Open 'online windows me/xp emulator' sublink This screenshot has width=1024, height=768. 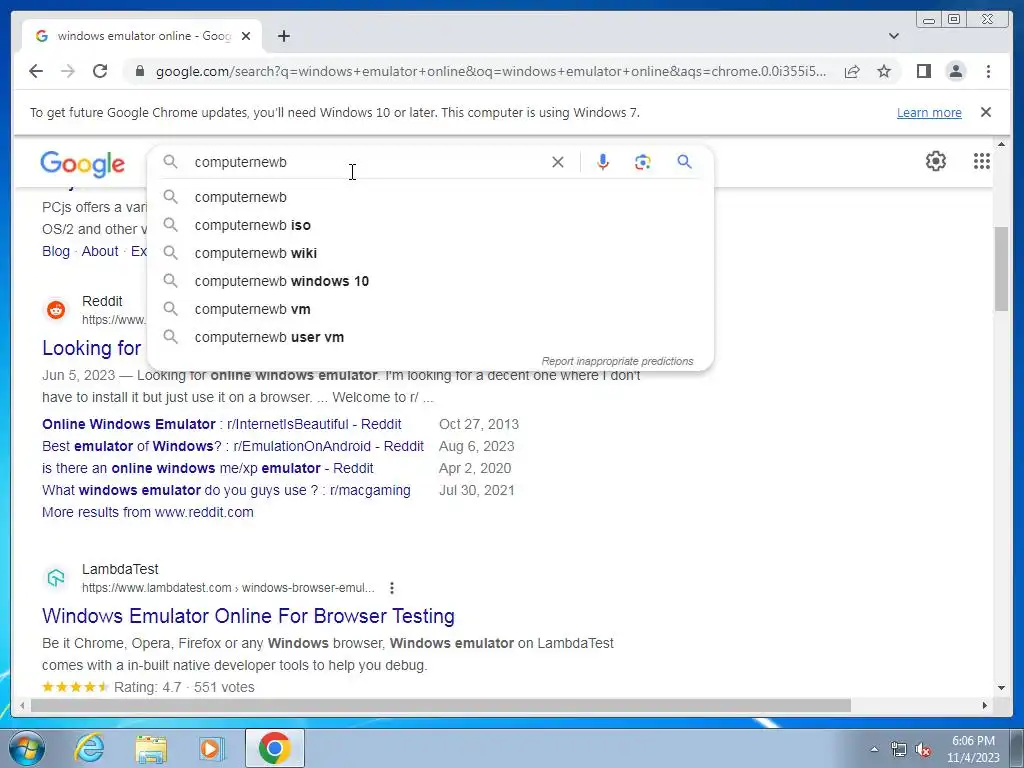[x=208, y=468]
